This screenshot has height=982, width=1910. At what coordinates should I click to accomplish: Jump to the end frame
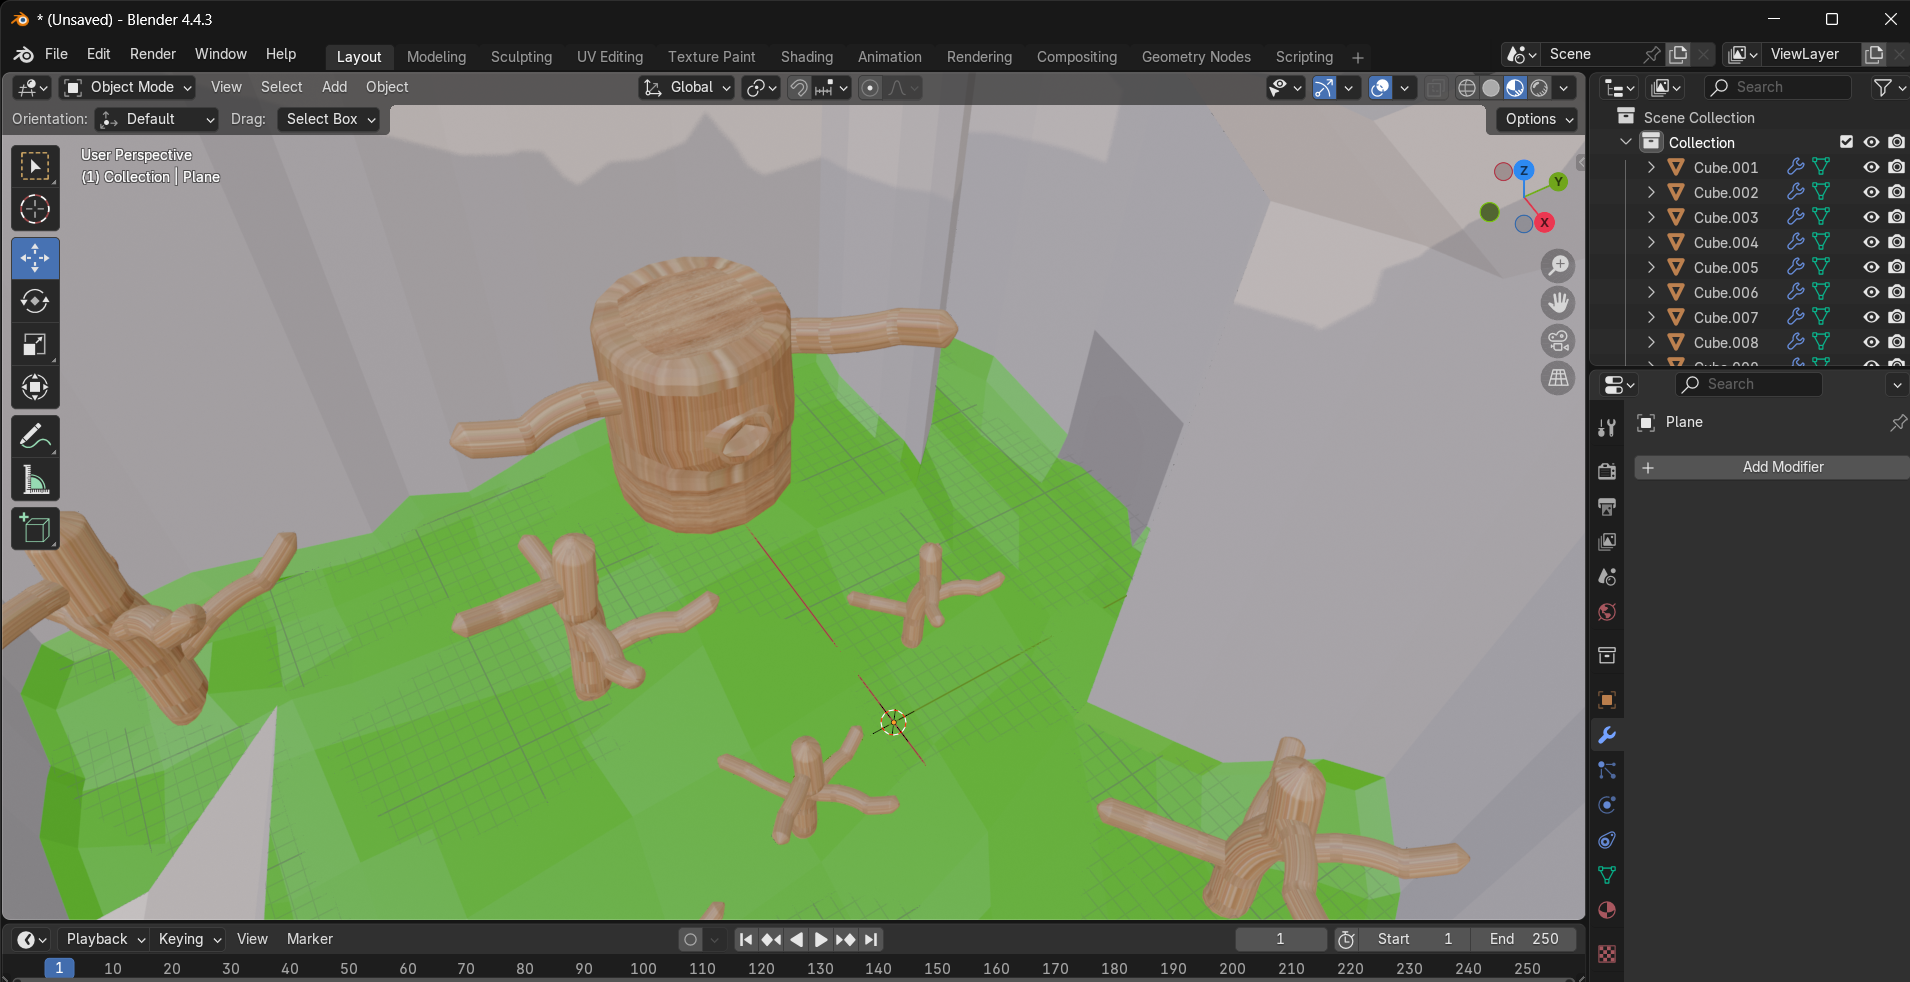[x=871, y=939]
